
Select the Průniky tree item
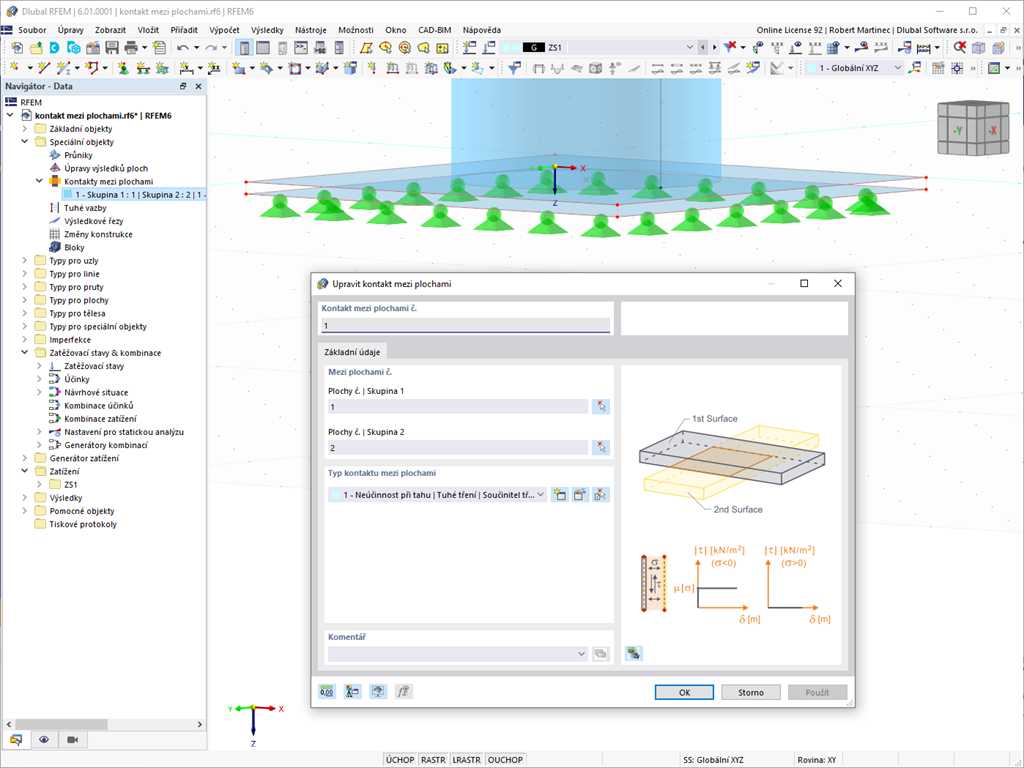coord(78,155)
